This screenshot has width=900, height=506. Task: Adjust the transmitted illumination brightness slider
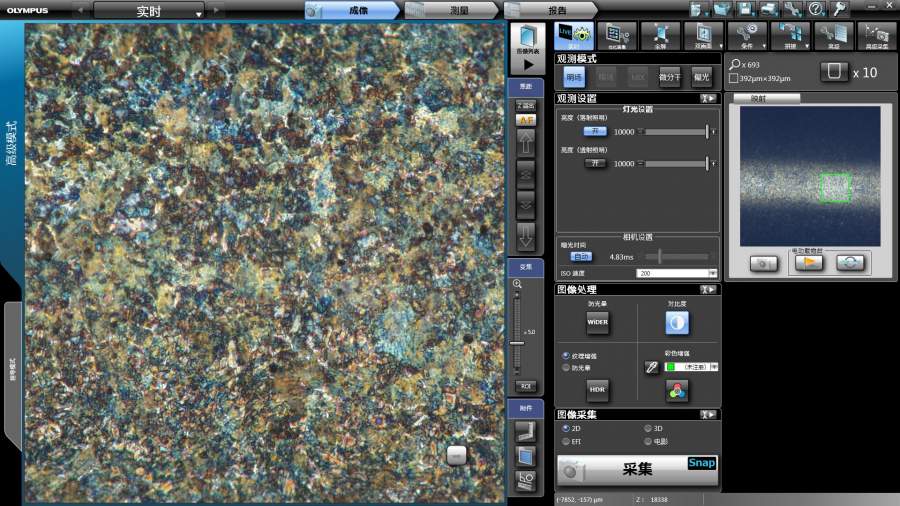(x=676, y=164)
